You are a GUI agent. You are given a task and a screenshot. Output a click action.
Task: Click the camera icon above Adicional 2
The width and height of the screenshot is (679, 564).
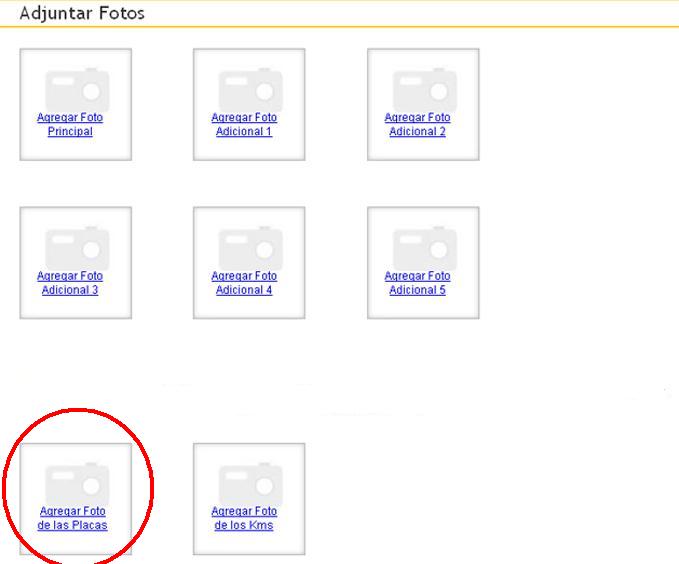coord(425,90)
